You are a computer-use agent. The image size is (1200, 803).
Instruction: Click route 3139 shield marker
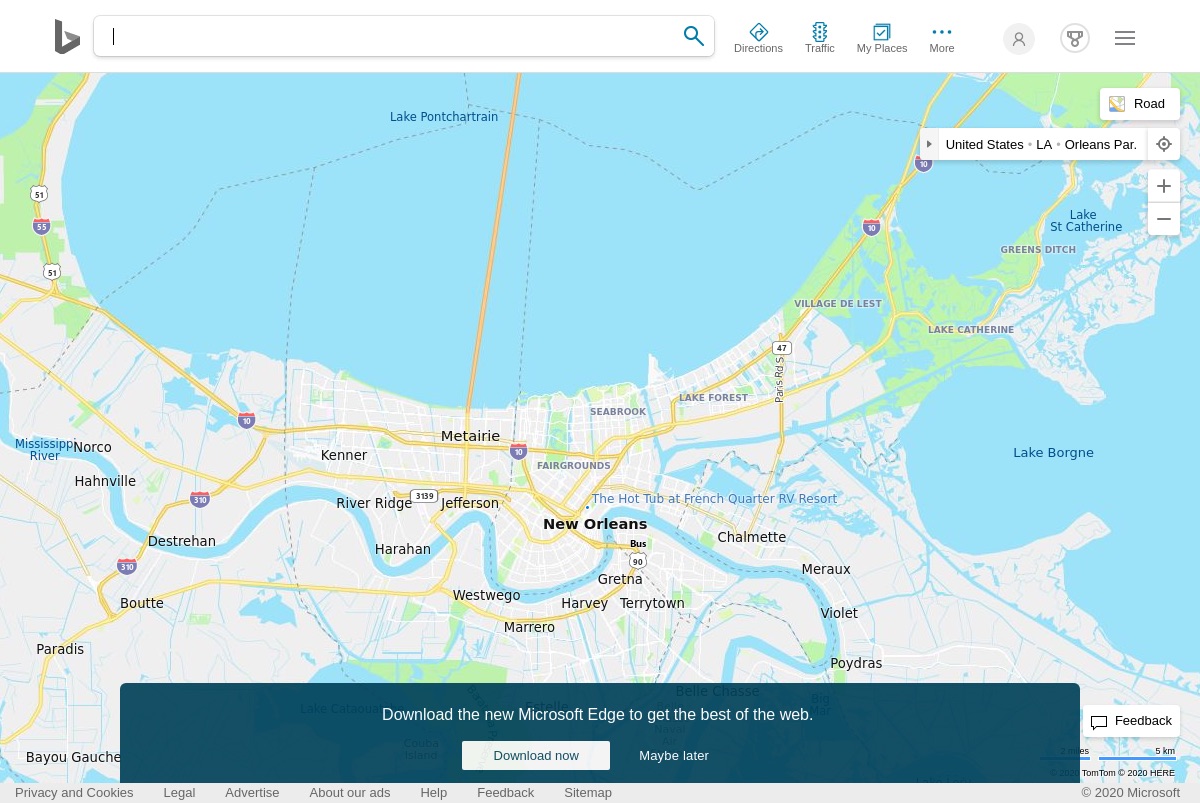click(424, 496)
